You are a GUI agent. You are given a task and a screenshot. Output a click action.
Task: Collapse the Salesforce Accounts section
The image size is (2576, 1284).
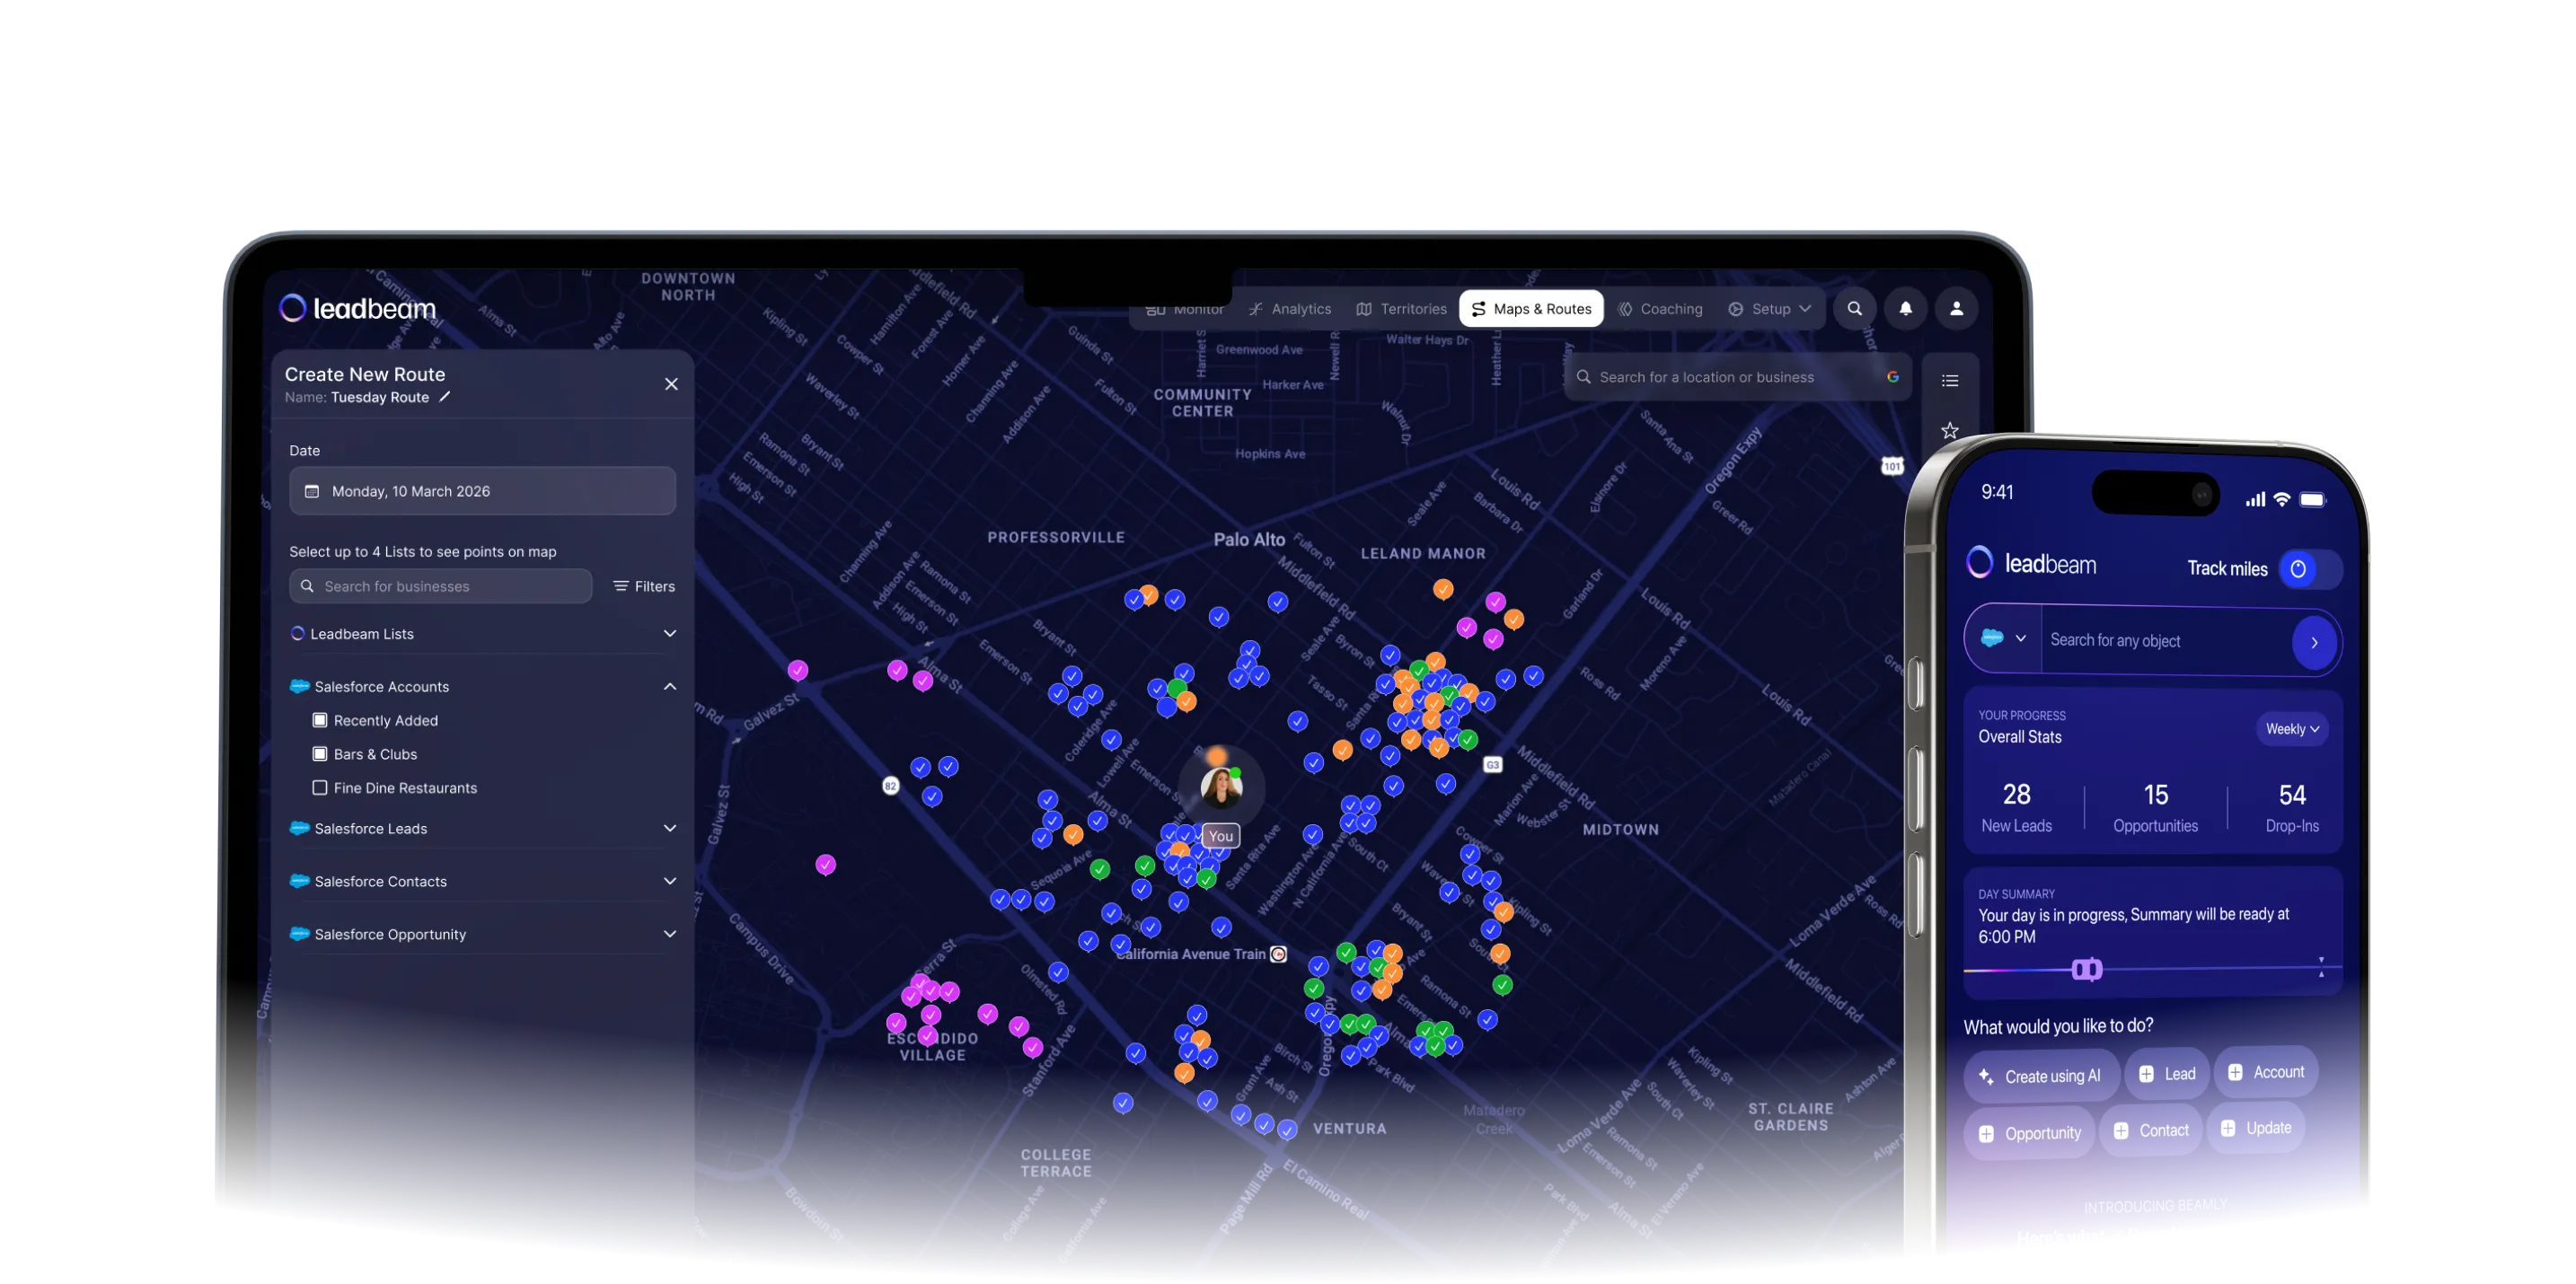pyautogui.click(x=669, y=687)
